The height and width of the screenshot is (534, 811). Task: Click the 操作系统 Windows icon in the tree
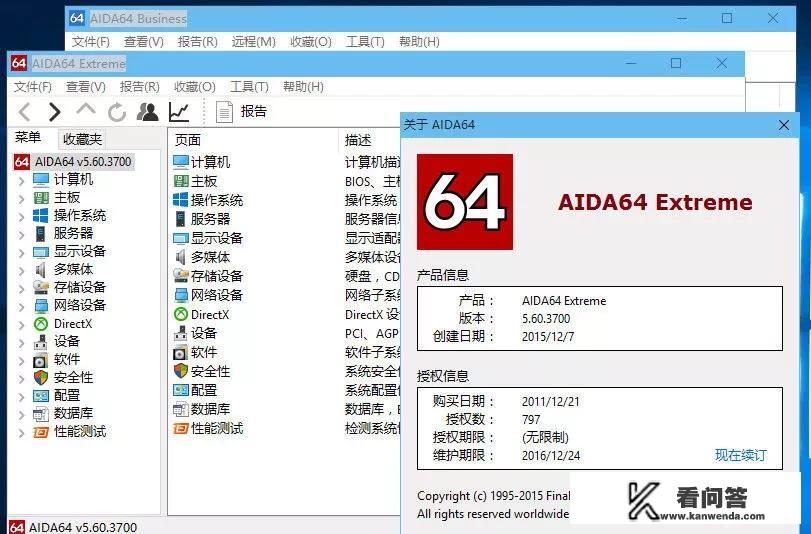pos(40,215)
